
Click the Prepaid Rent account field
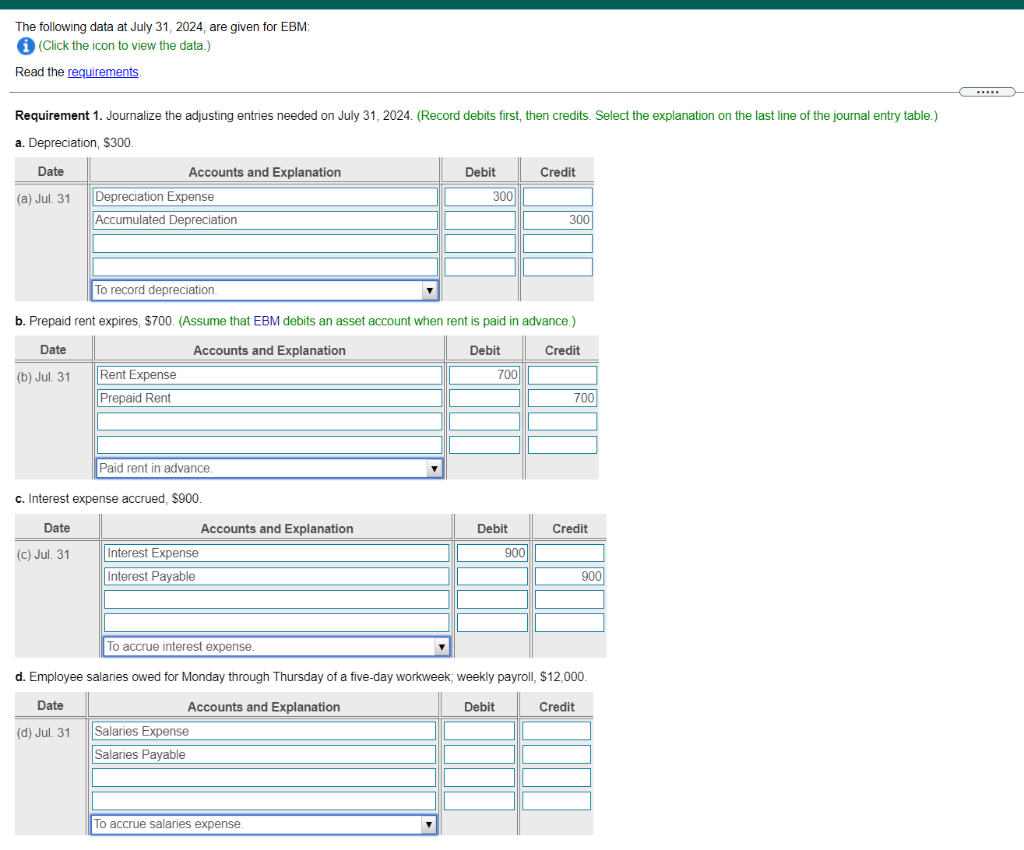[270, 398]
